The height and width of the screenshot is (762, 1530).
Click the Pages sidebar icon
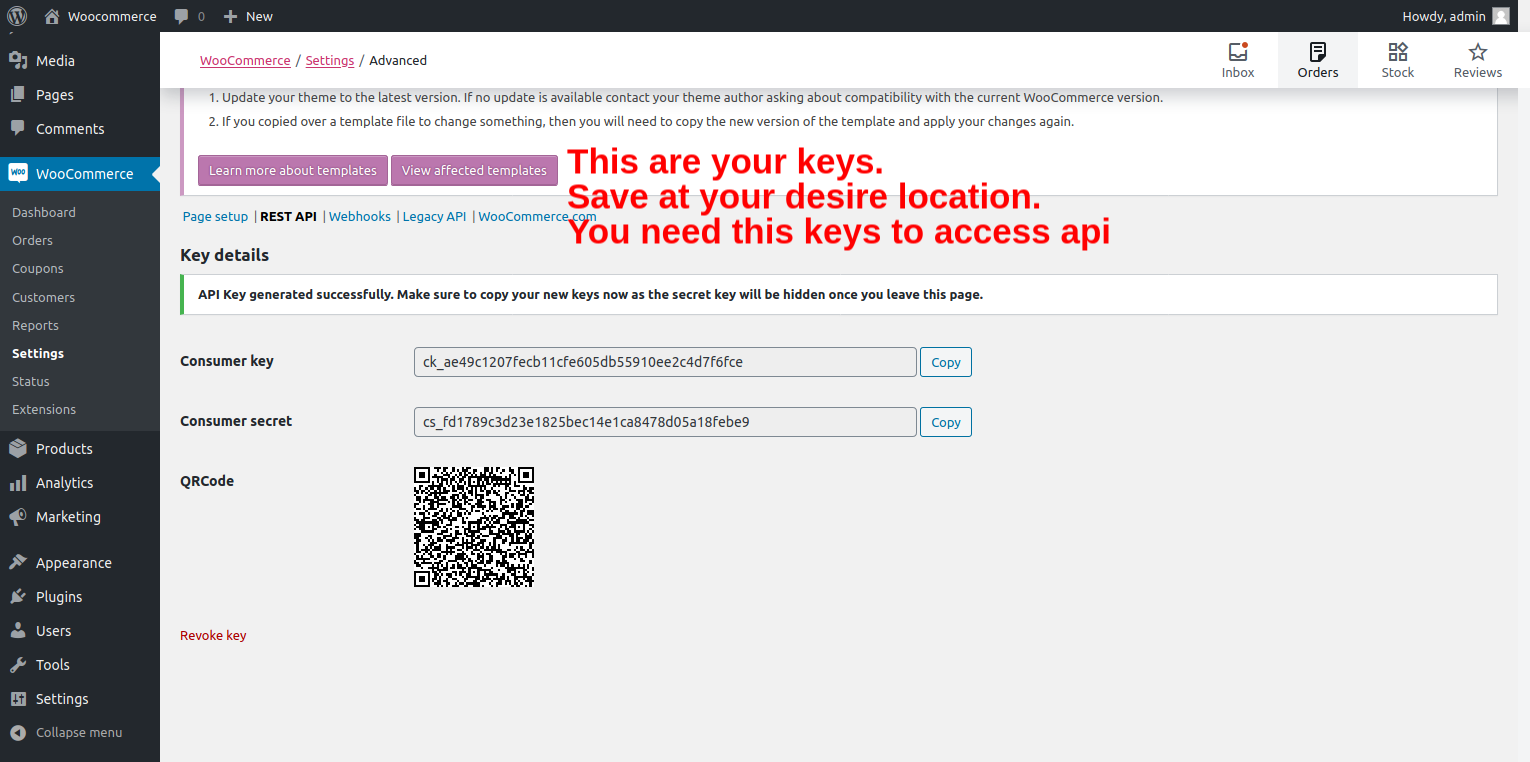coord(18,95)
